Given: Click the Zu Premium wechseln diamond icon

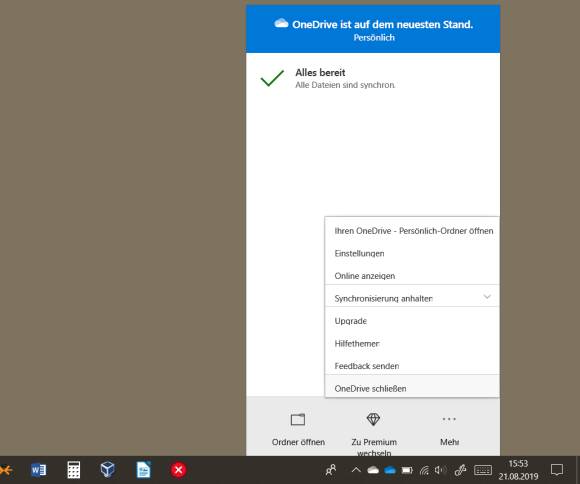Looking at the screenshot, I should pos(373,419).
